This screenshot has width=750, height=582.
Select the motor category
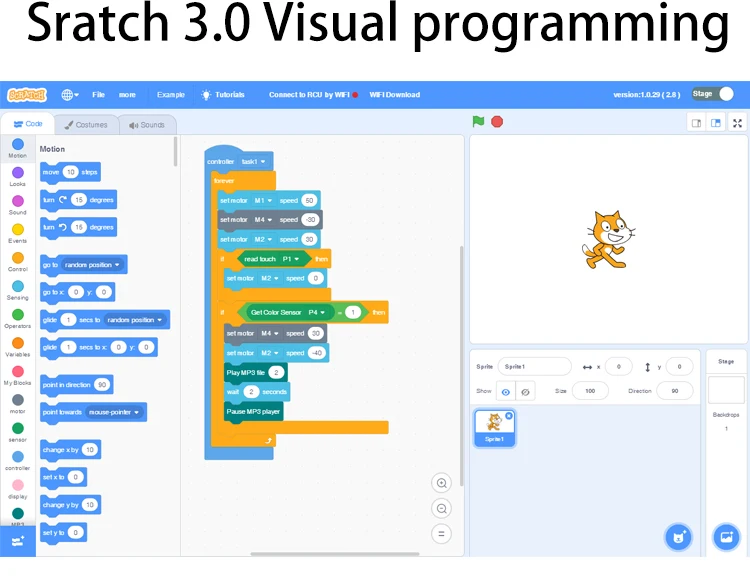tap(18, 404)
